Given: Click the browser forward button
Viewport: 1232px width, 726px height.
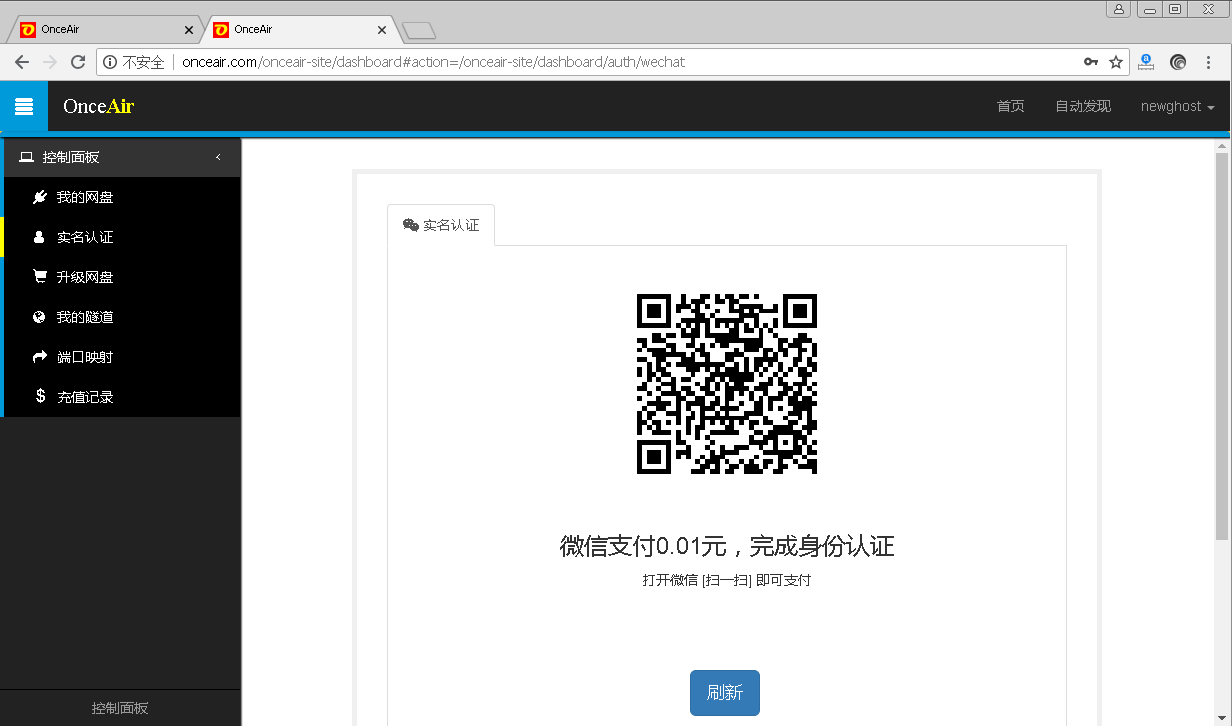Looking at the screenshot, I should [50, 62].
